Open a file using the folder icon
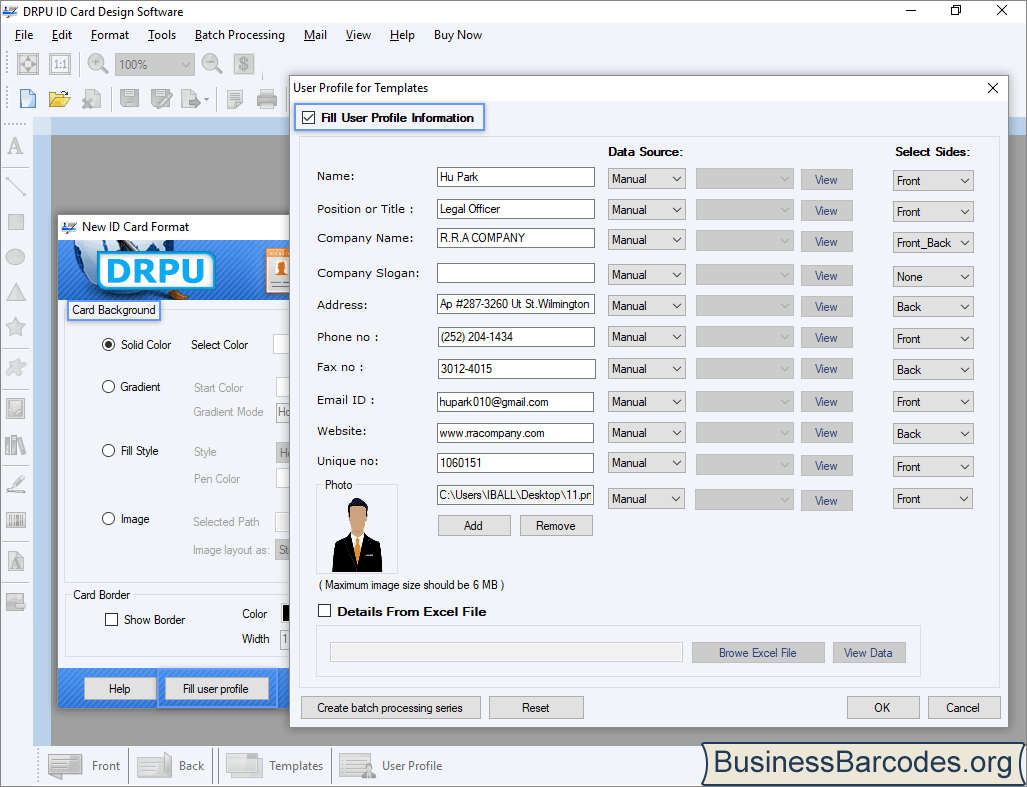Image resolution: width=1027 pixels, height=787 pixels. click(x=59, y=99)
